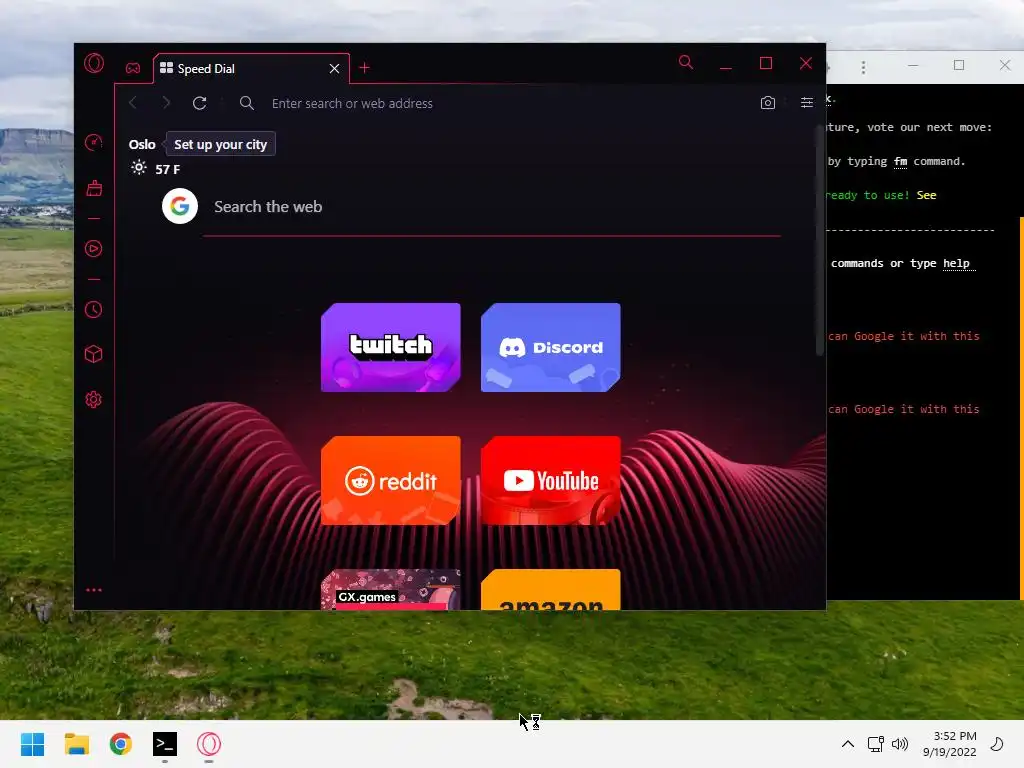This screenshot has width=1024, height=768.
Task: Open volume icon in system tray
Action: (900, 744)
